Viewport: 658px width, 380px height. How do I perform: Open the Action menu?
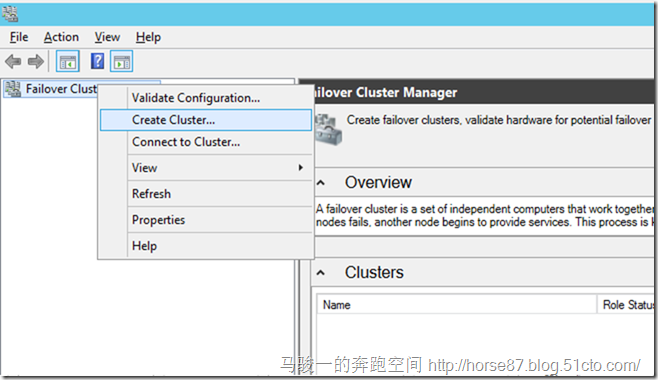click(61, 37)
